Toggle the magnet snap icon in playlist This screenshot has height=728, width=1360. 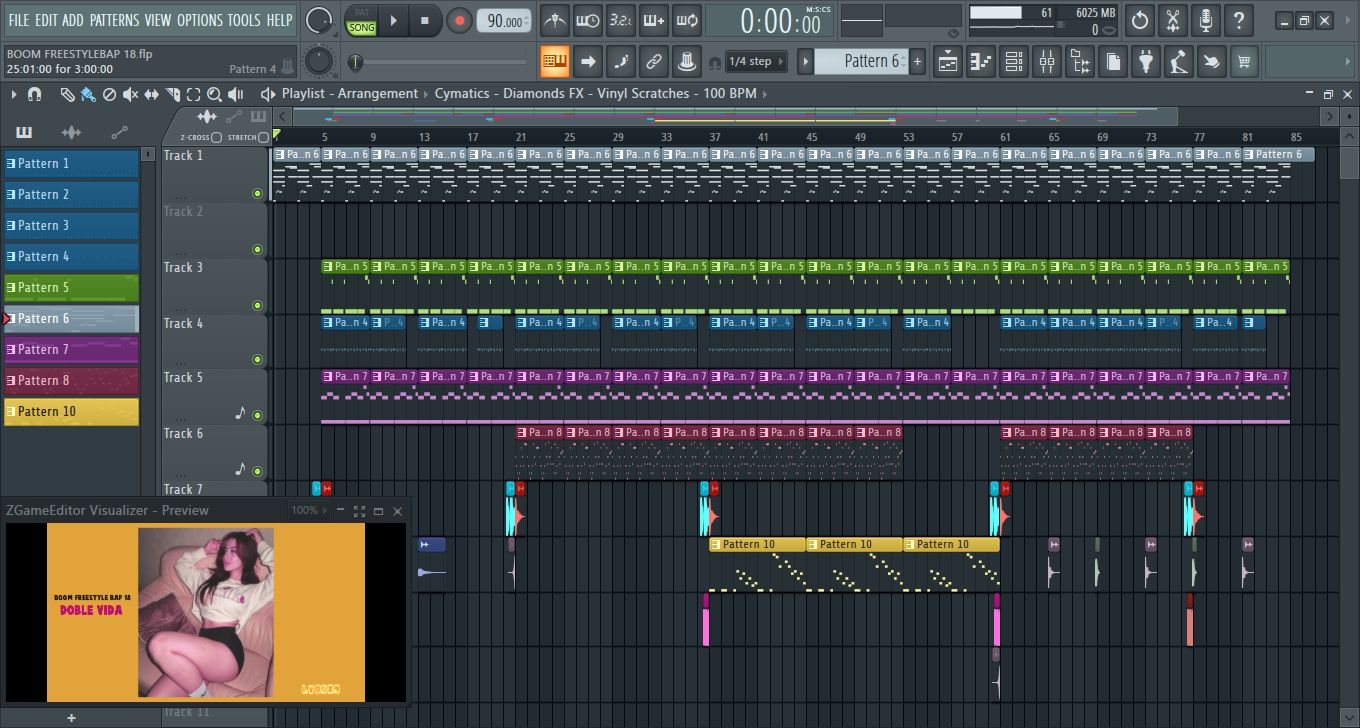(34, 94)
